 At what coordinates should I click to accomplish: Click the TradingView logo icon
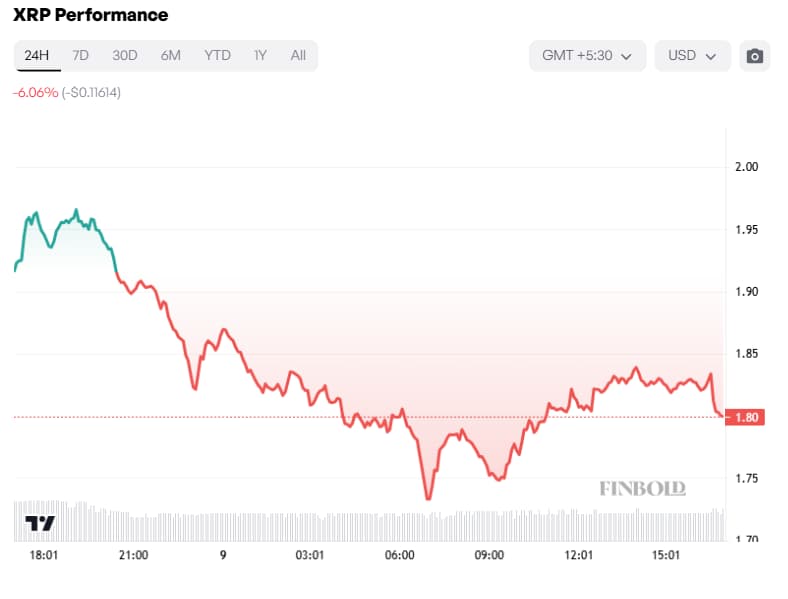[40, 523]
